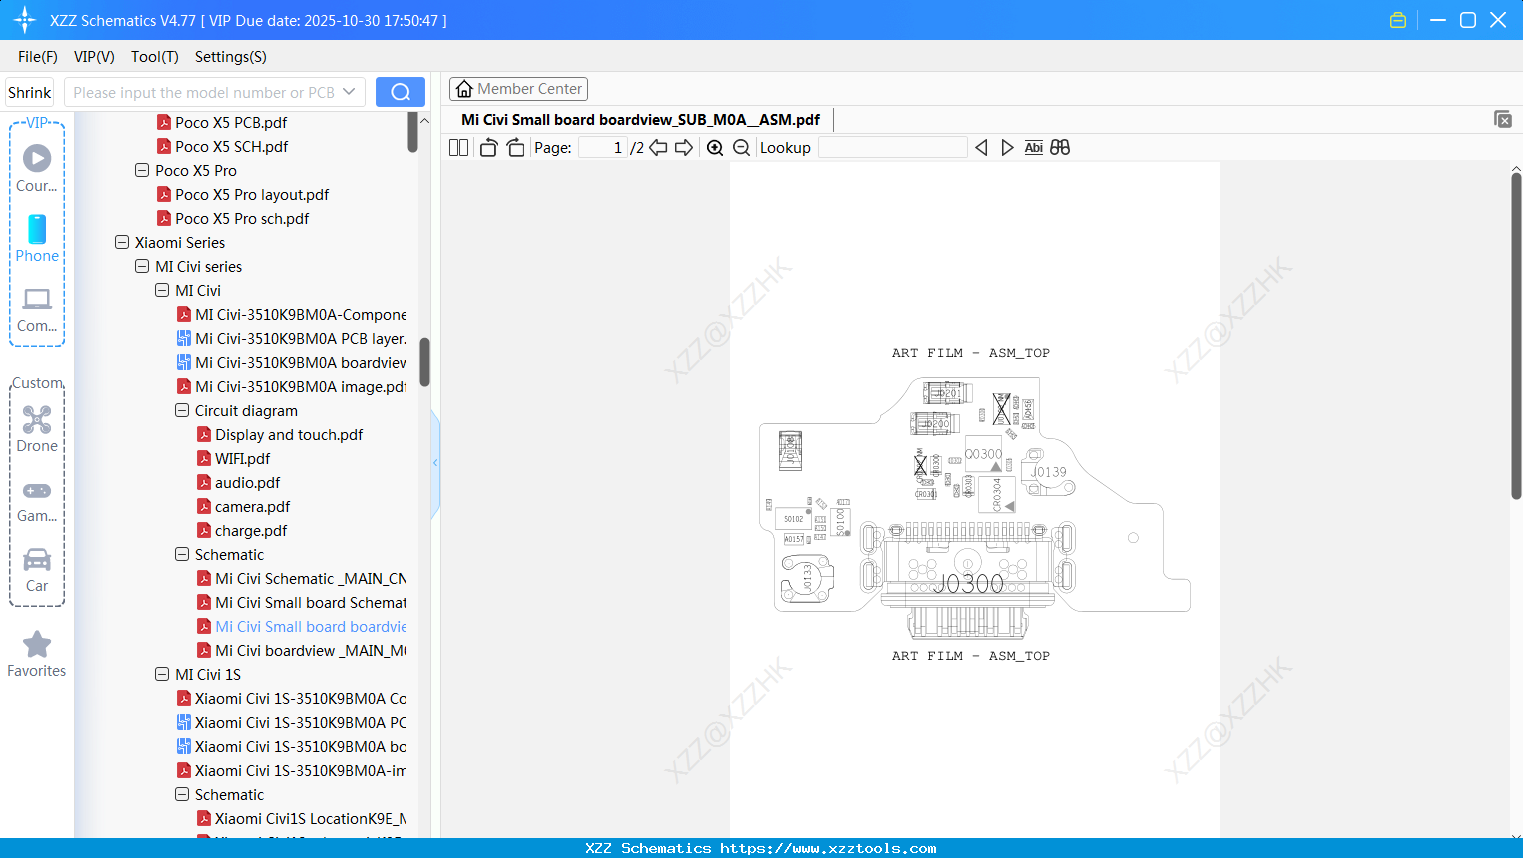1523x858 pixels.
Task: Switch to two-page view mode
Action: tap(457, 147)
